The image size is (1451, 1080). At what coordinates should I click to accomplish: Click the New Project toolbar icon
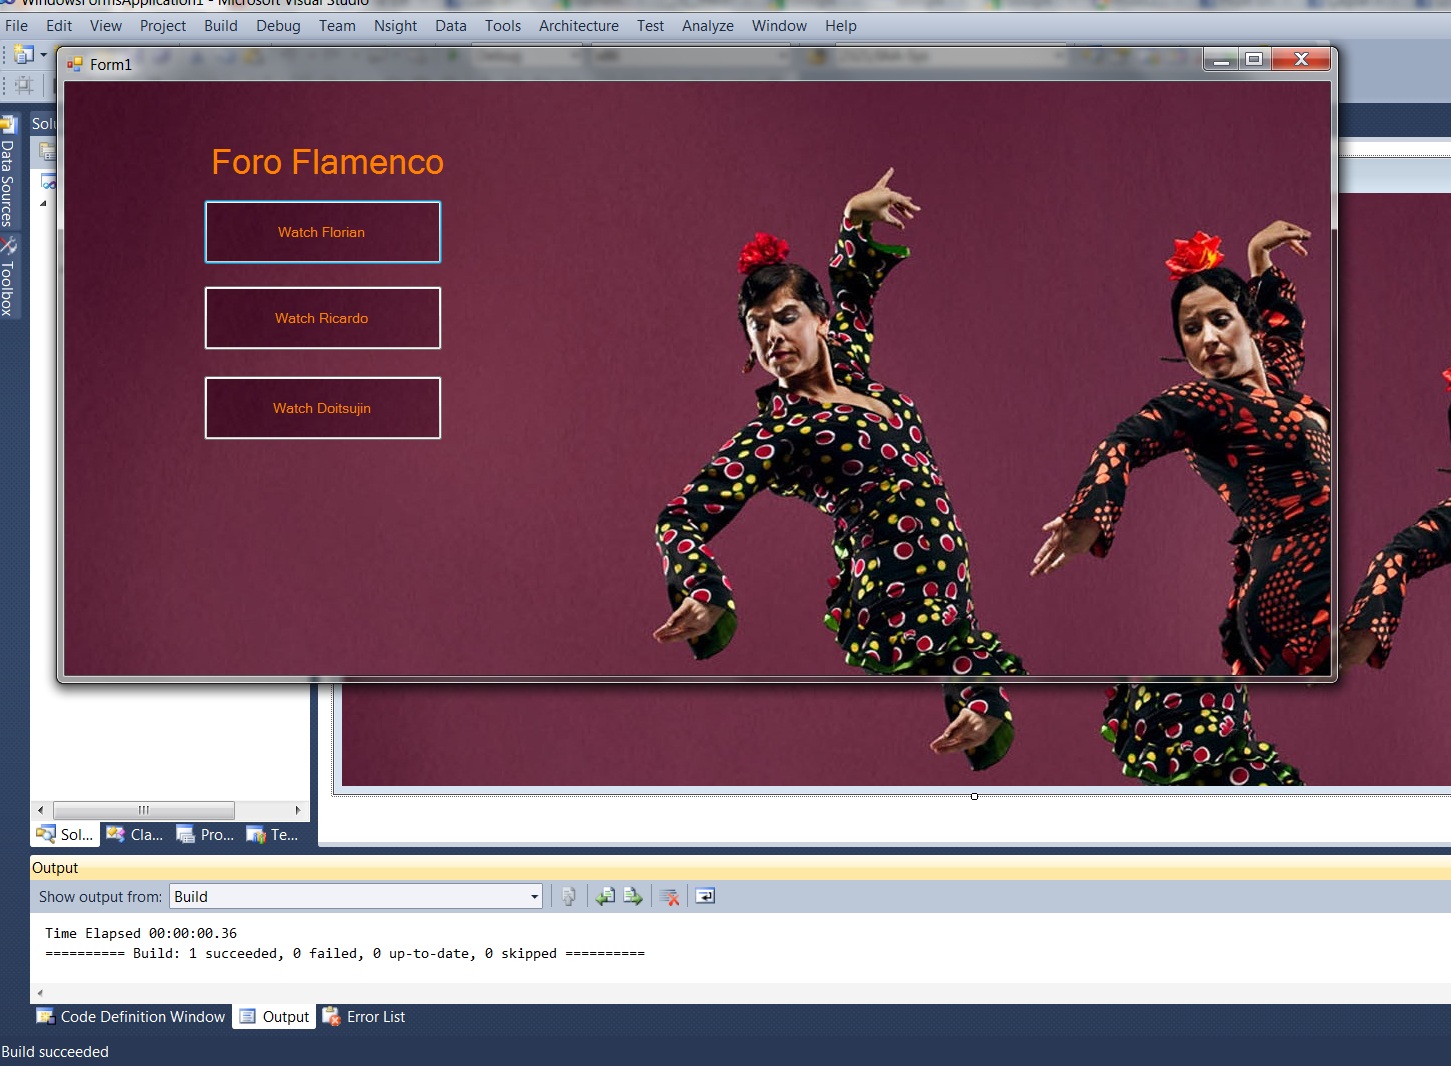[x=23, y=54]
